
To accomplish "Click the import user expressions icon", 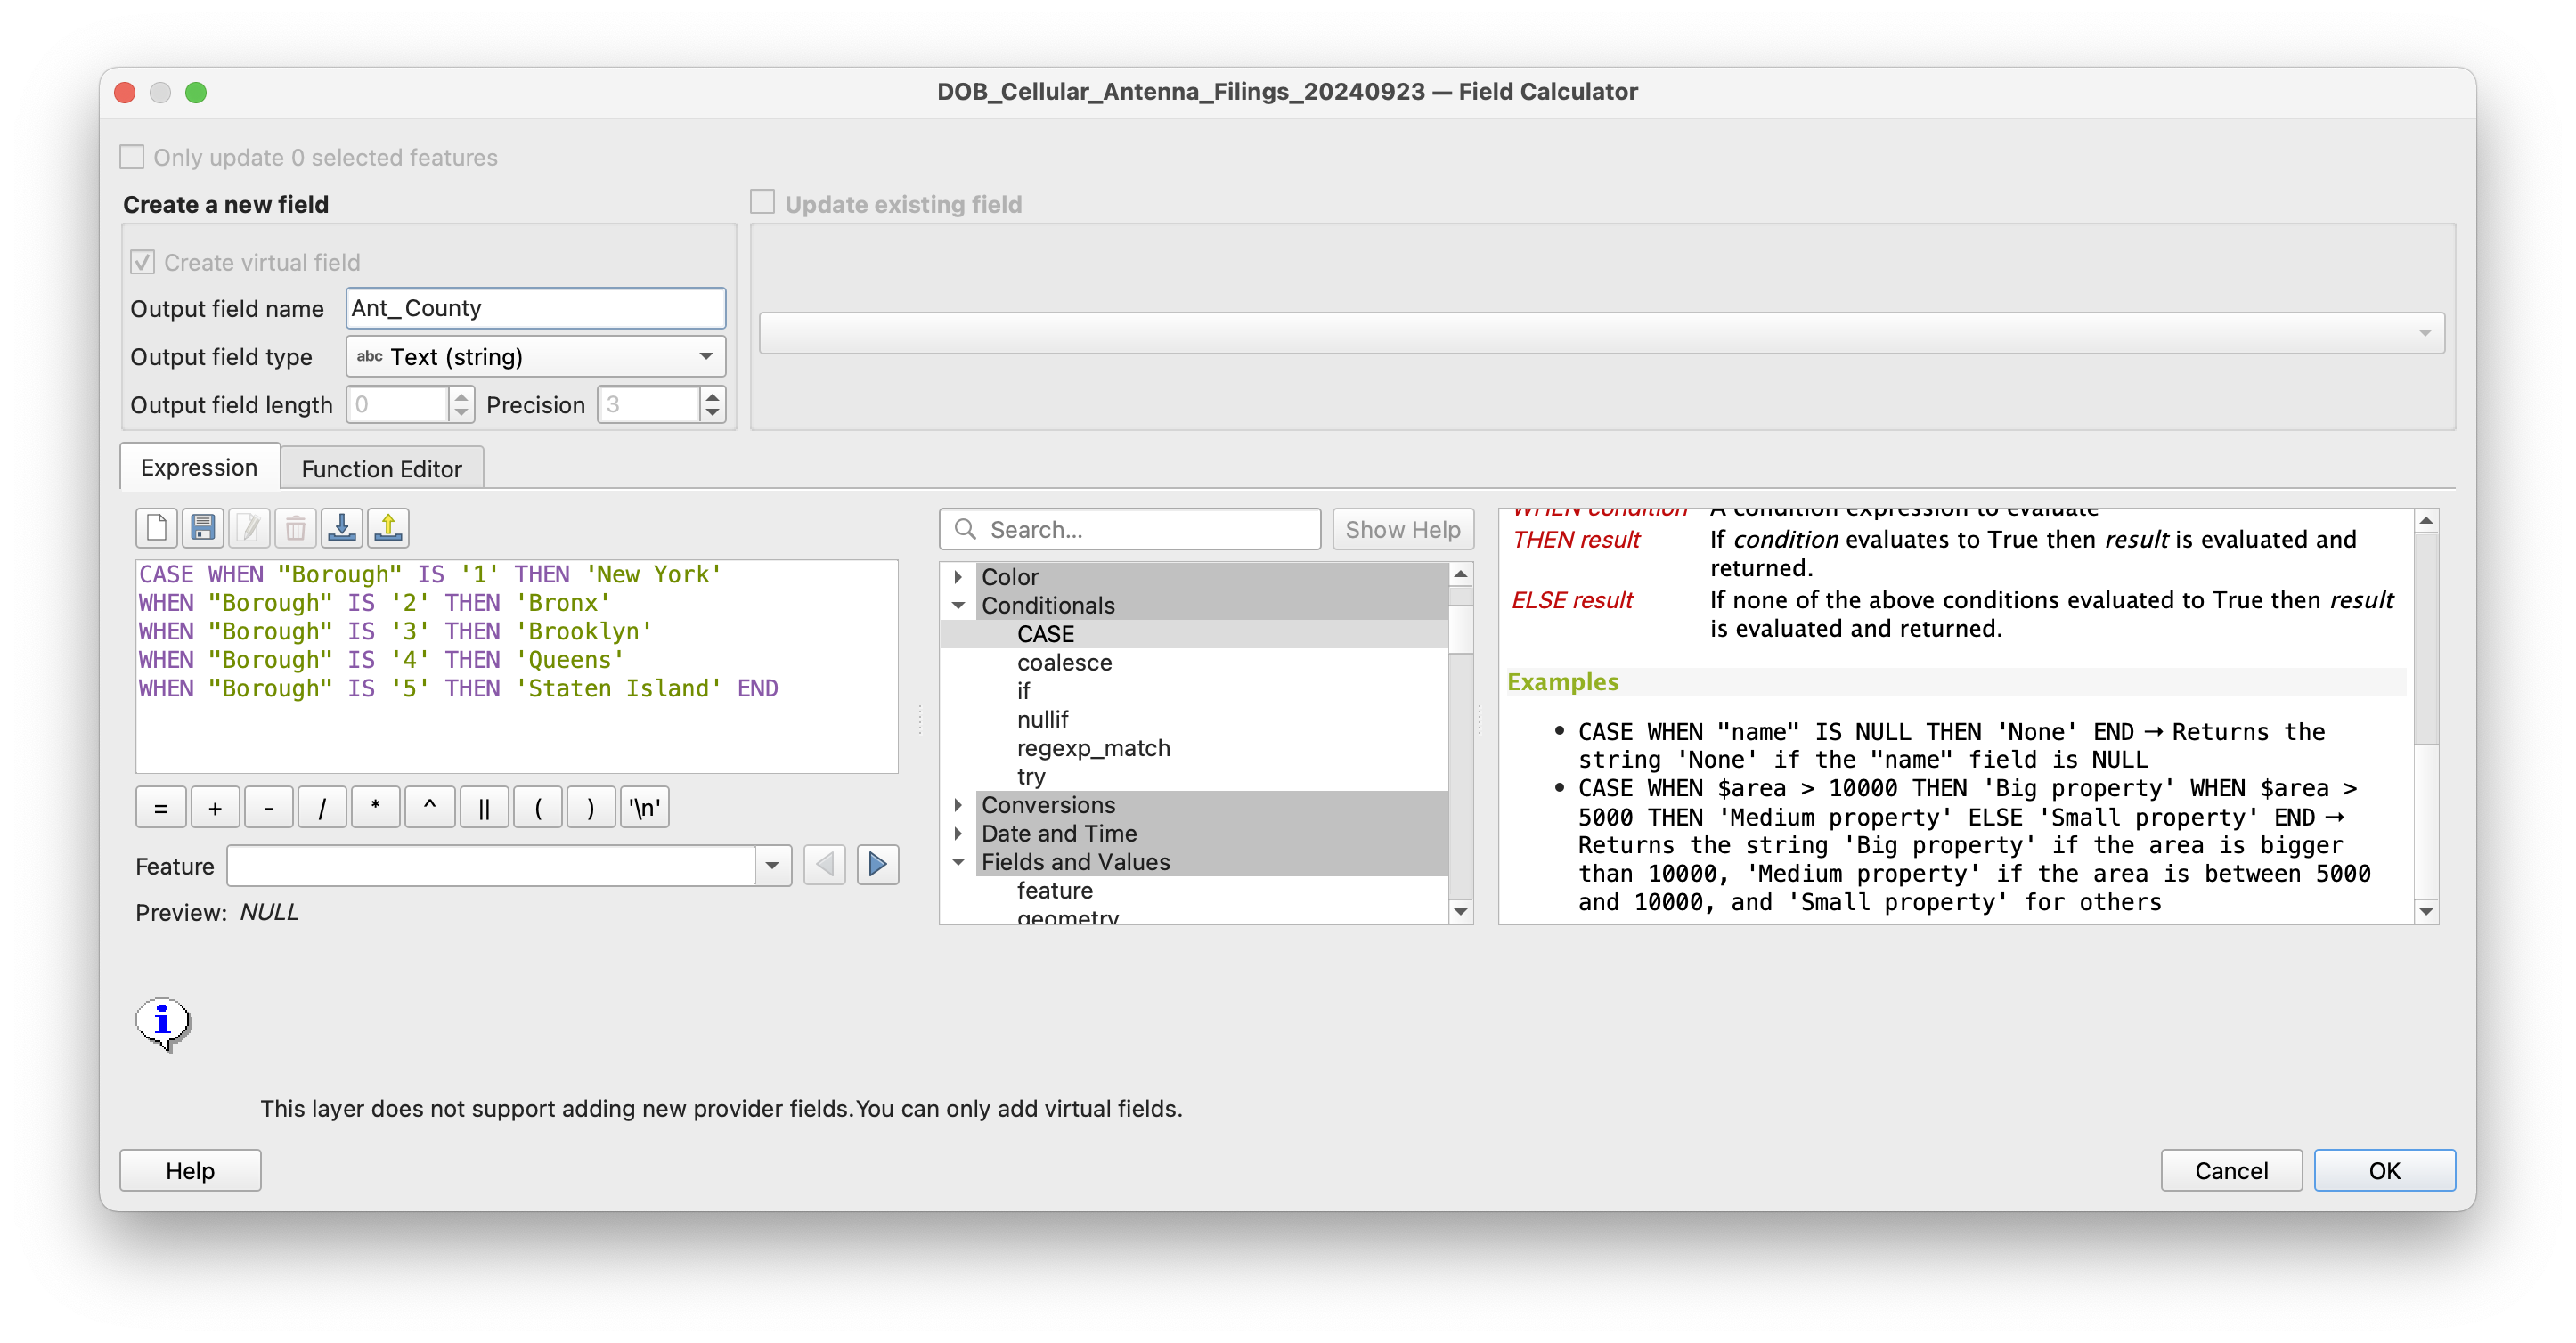I will click(342, 527).
